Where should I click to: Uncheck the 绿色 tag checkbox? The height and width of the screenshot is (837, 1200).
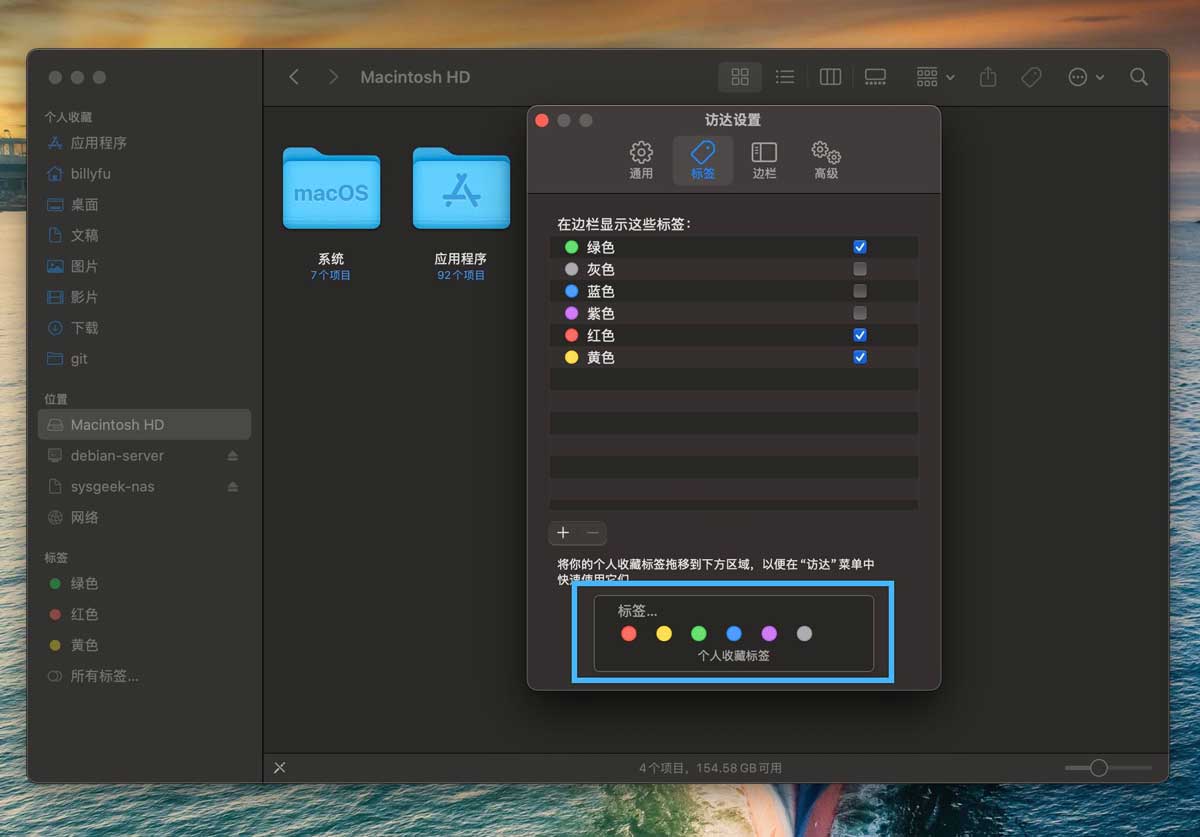click(859, 247)
